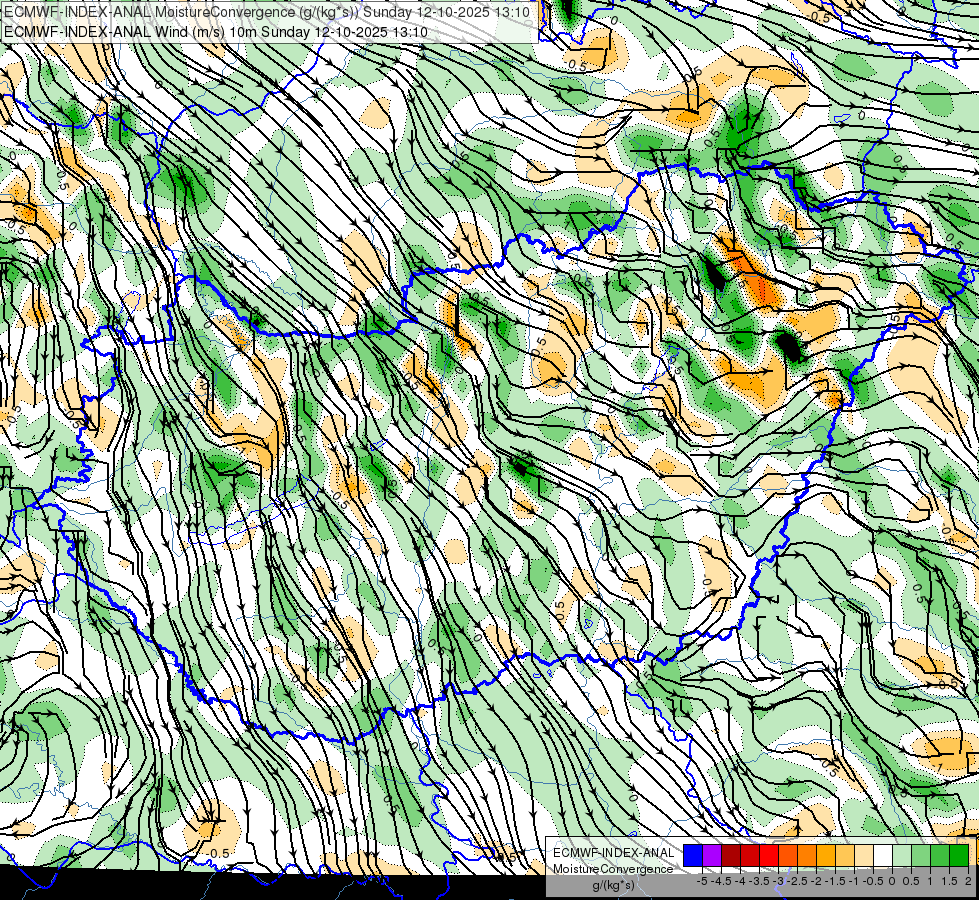Select the orange-red swatch right of -3

coord(788,856)
